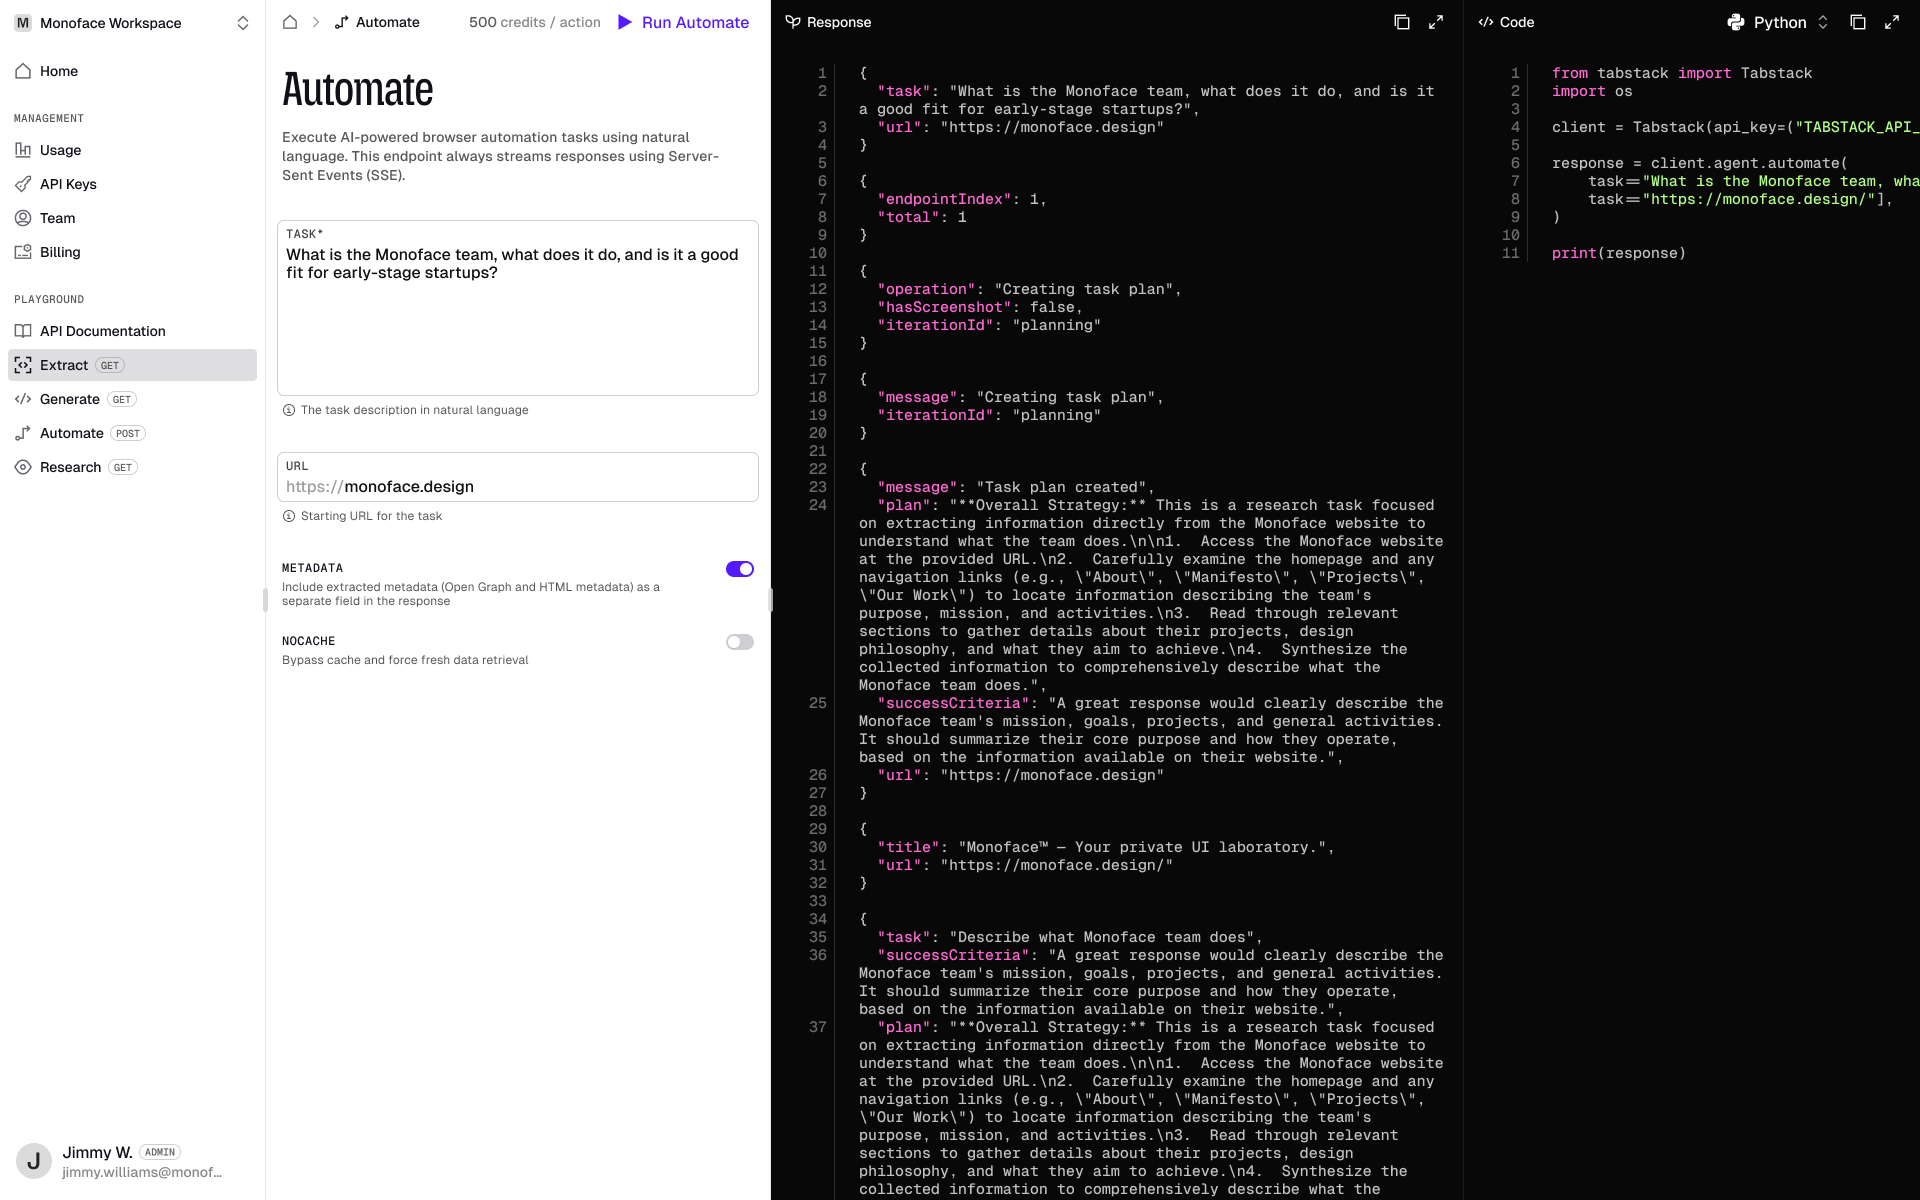Click into the Task text area
The image size is (1920, 1200).
(518, 308)
